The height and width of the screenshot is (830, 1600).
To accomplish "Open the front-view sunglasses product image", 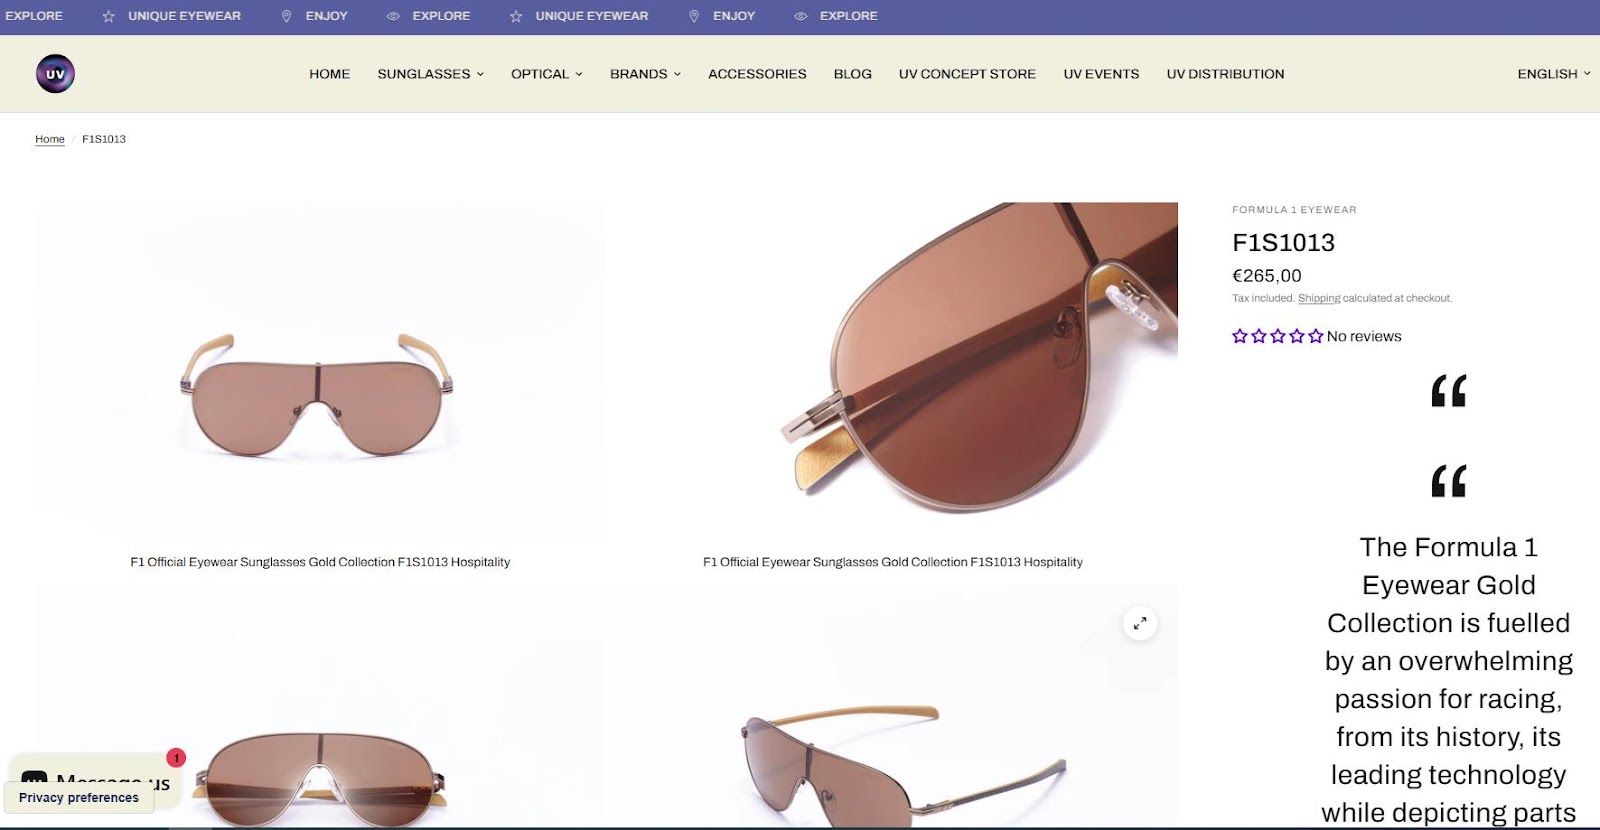I will click(320, 372).
